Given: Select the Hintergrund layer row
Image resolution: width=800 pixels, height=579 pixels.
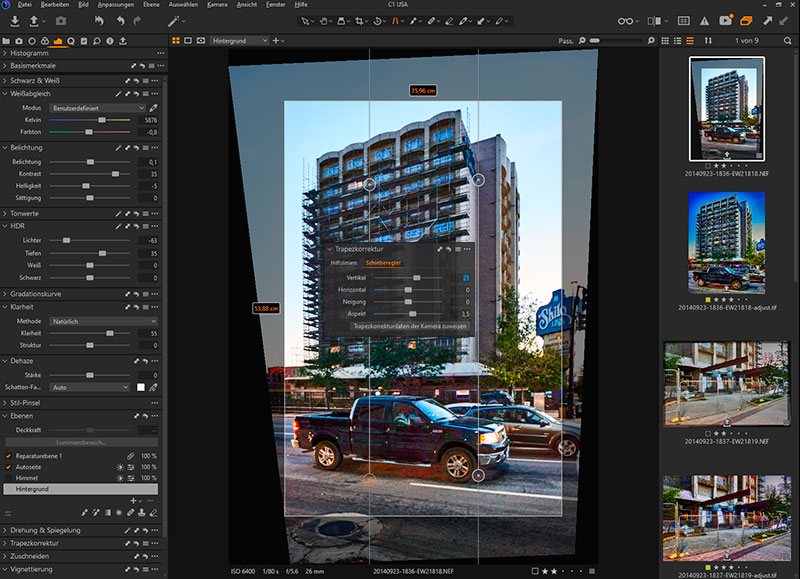Looking at the screenshot, I should pyautogui.click(x=81, y=489).
